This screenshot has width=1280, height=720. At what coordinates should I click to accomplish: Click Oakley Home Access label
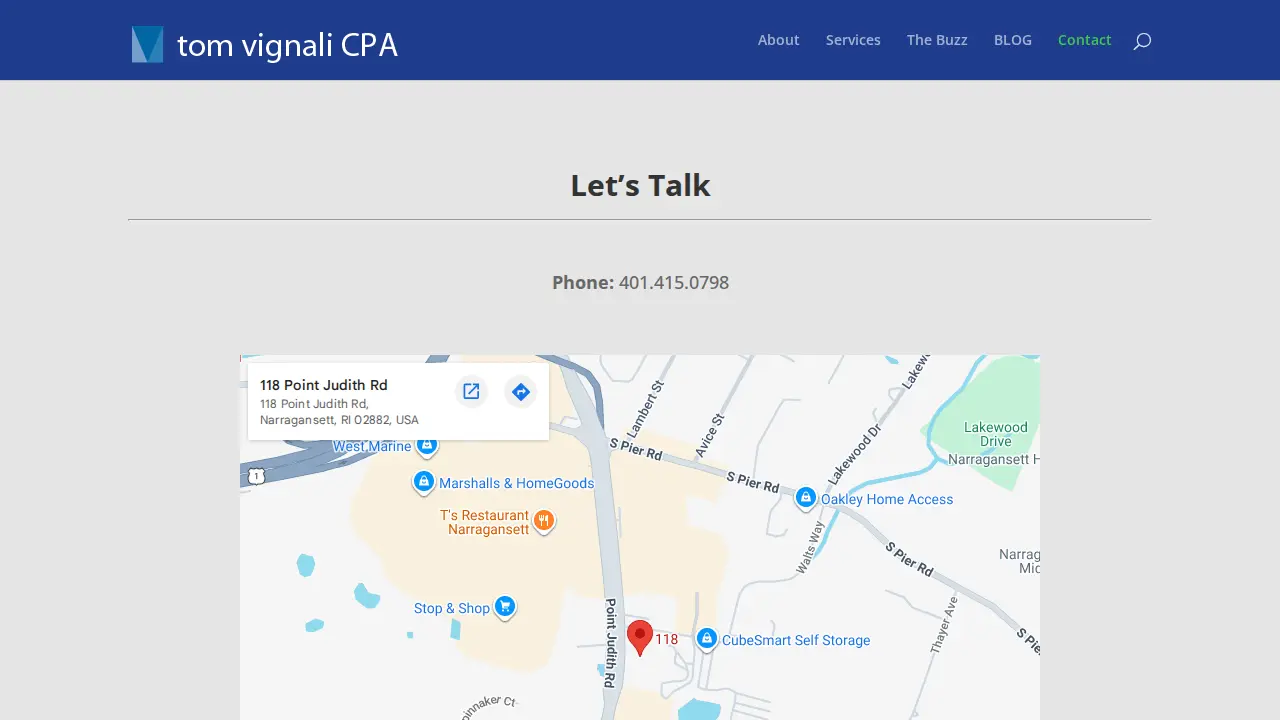click(x=887, y=499)
